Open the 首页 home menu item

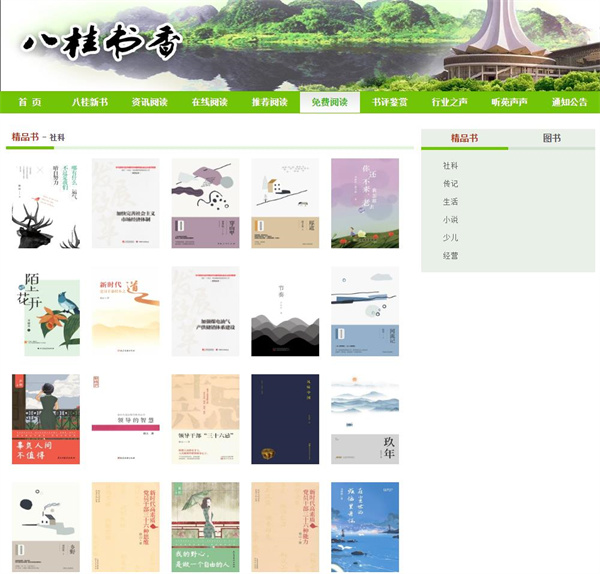pos(30,102)
